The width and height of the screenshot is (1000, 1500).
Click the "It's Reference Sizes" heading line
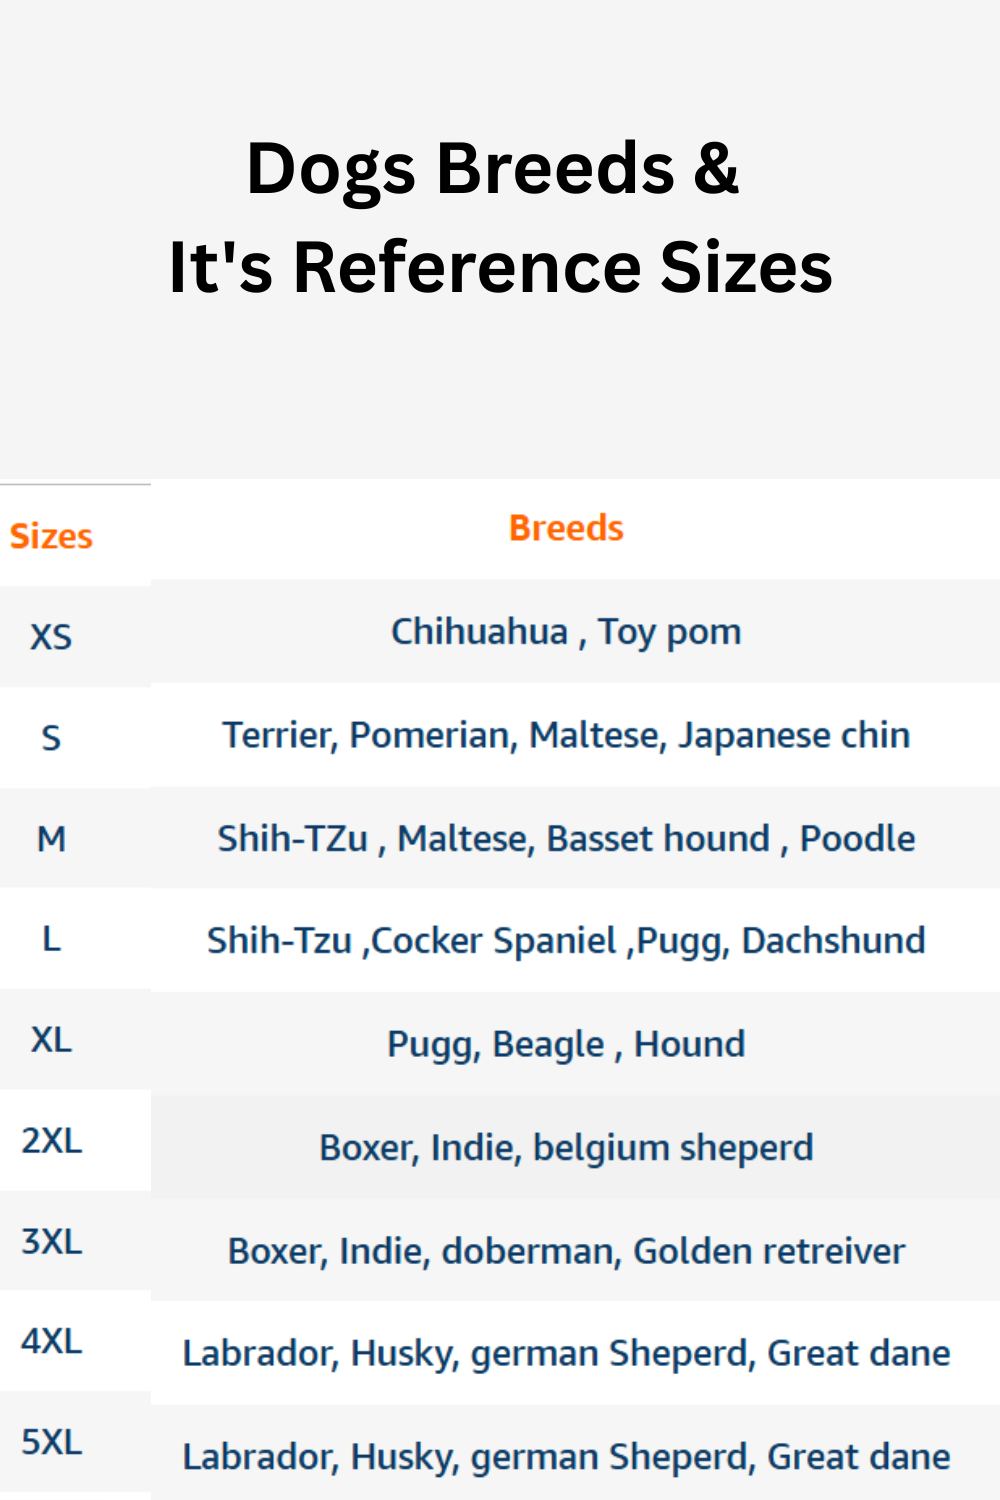[500, 268]
